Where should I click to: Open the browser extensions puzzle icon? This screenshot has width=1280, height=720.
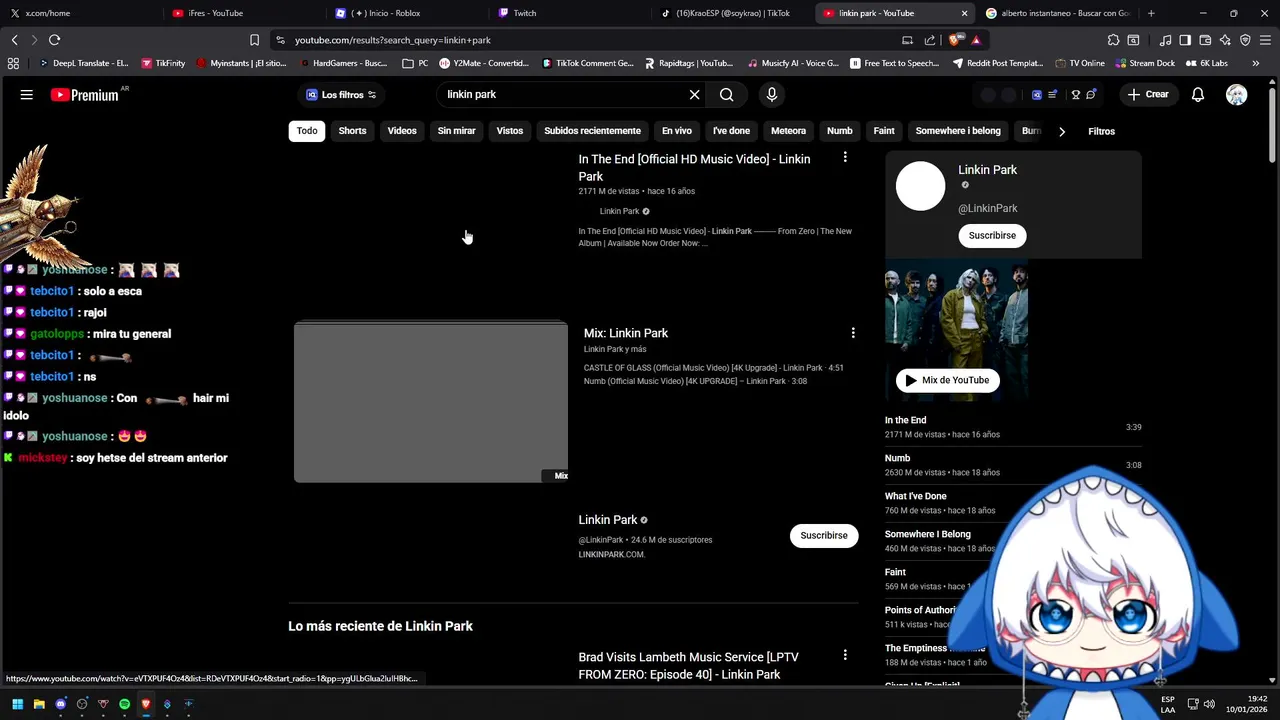[x=1113, y=40]
